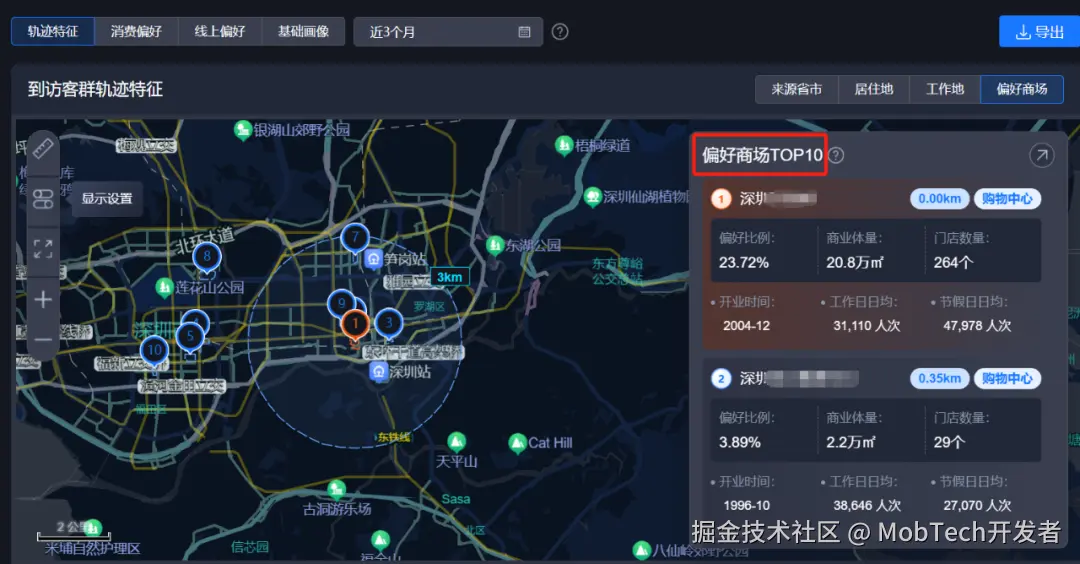This screenshot has height=564, width=1080.
Task: Zoom in the map with plus icon
Action: 43,300
